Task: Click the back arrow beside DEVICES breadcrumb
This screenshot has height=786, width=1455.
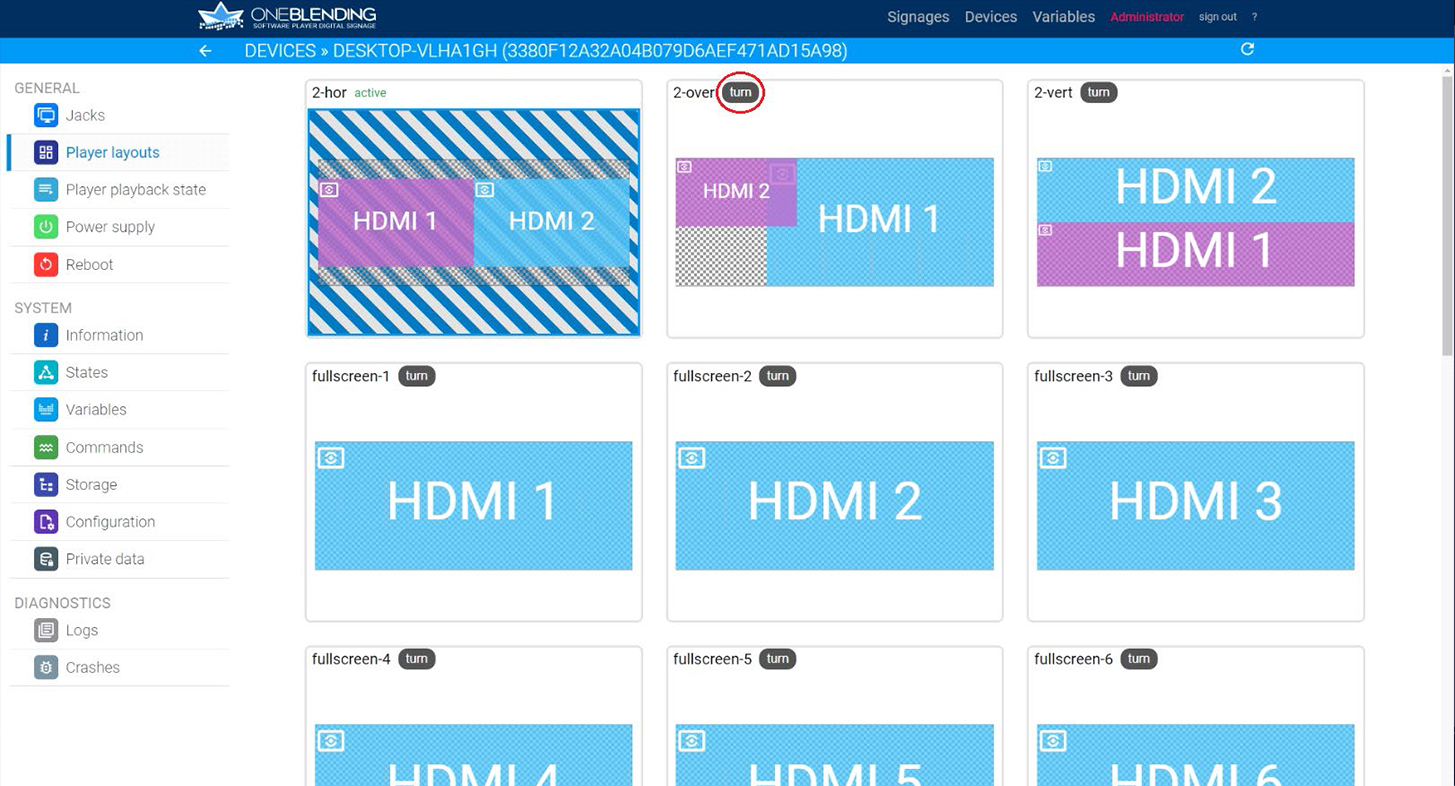Action: tap(205, 51)
